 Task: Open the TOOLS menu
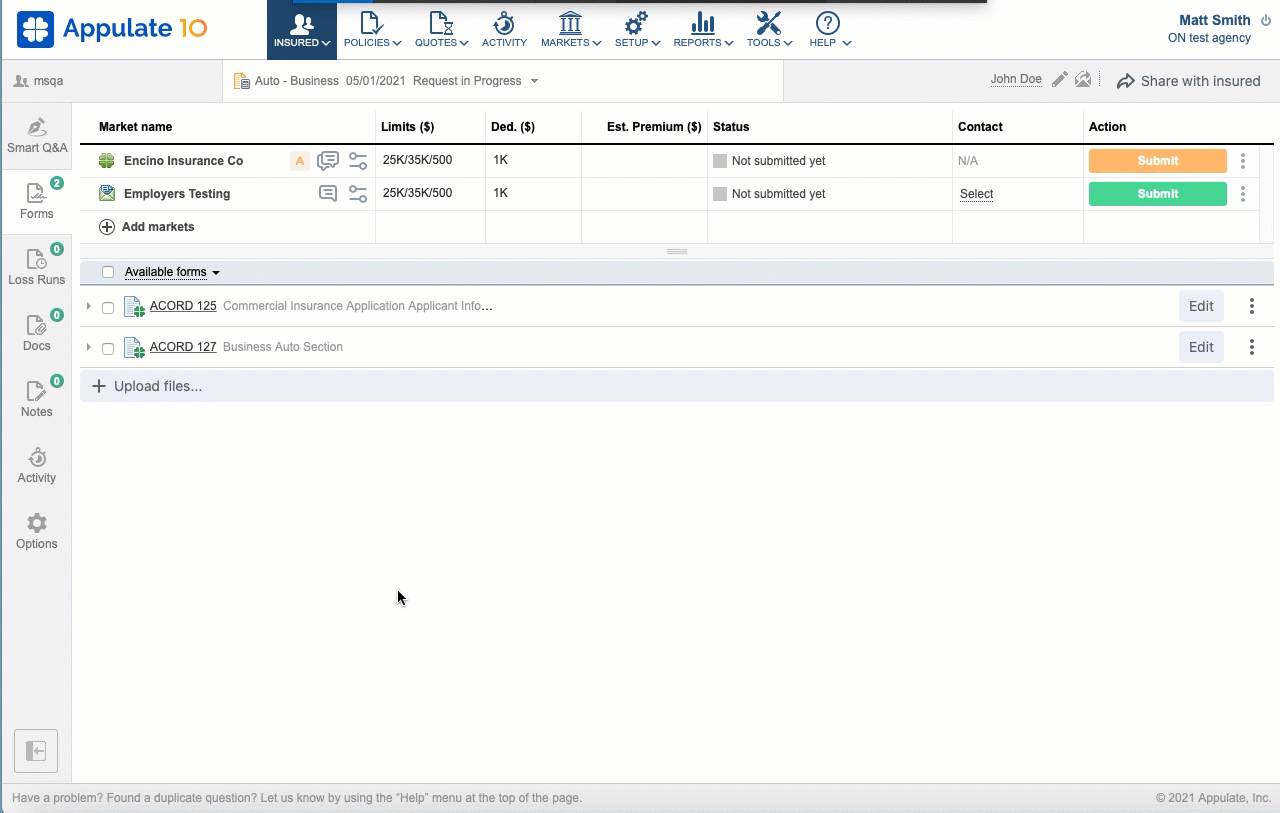[769, 30]
